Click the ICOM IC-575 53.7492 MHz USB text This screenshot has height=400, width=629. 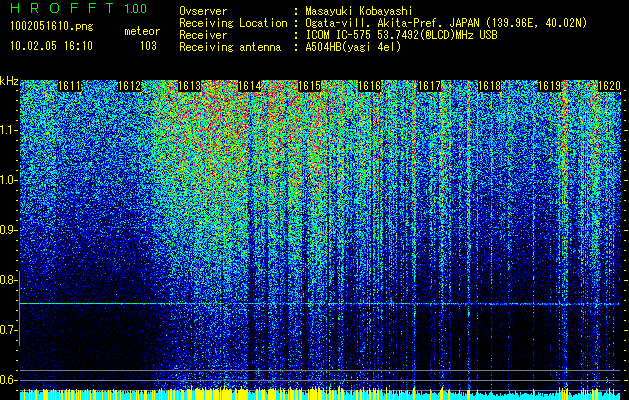coord(401,35)
